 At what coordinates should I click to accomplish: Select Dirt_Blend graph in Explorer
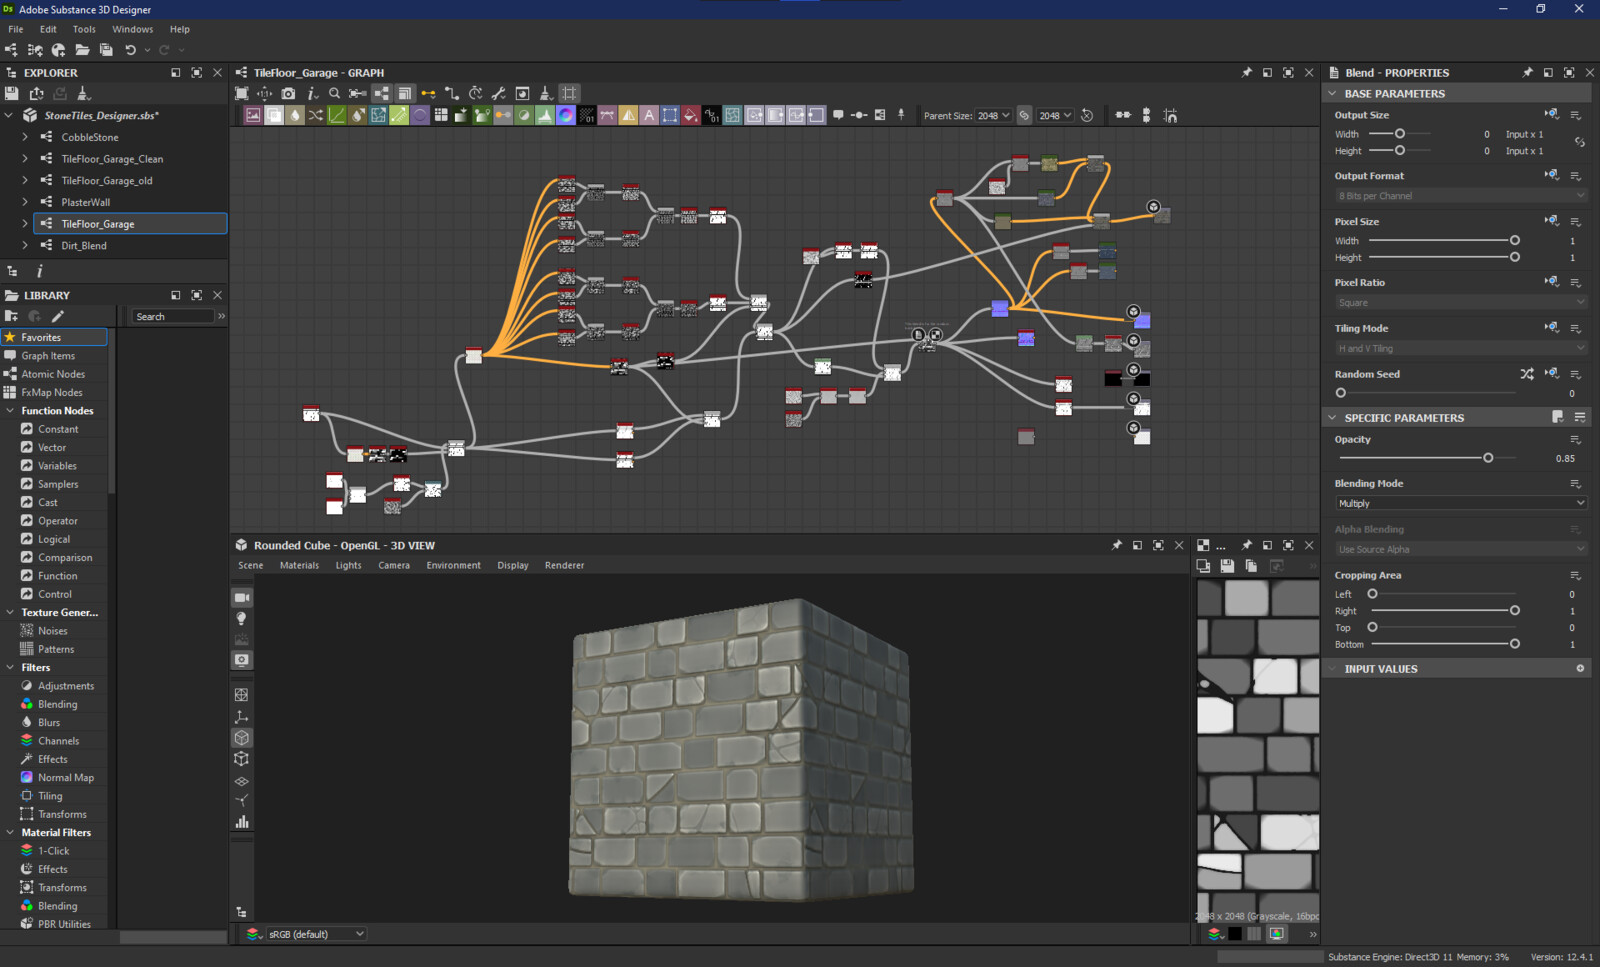84,245
